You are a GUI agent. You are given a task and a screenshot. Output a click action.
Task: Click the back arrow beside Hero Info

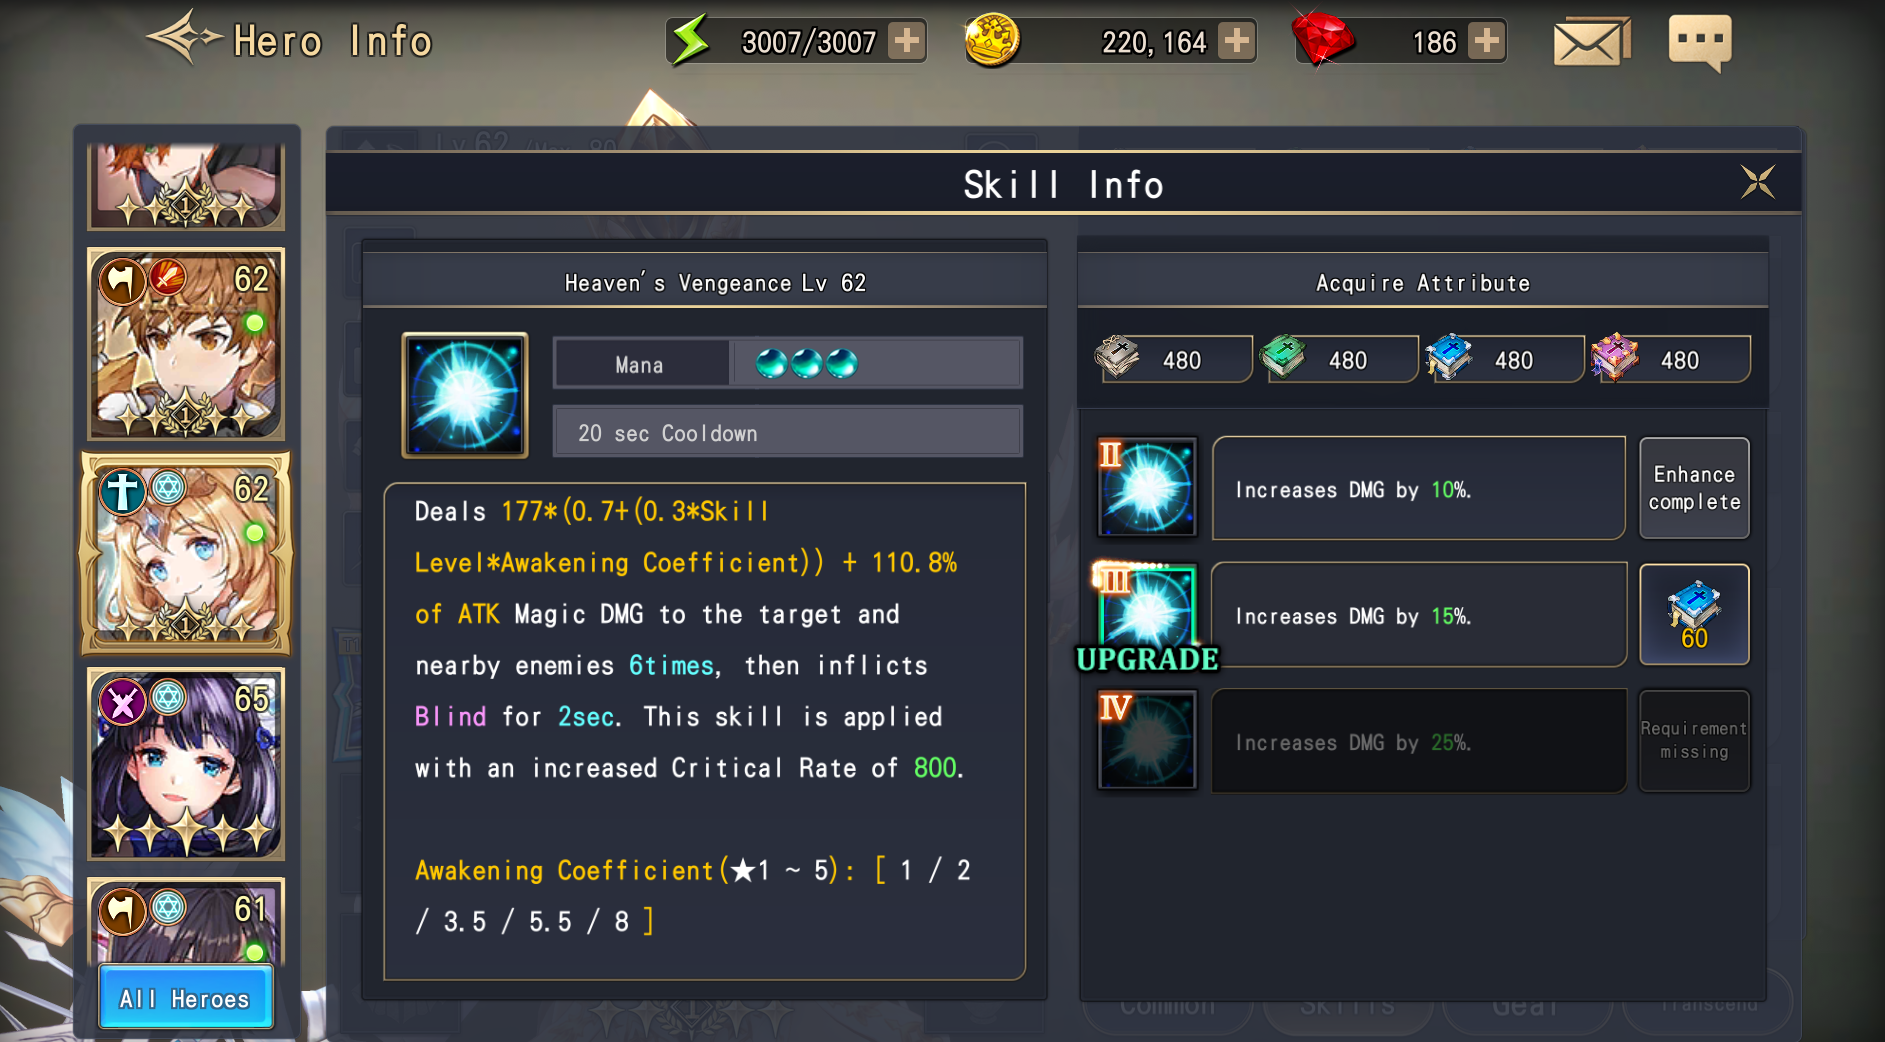coord(184,38)
